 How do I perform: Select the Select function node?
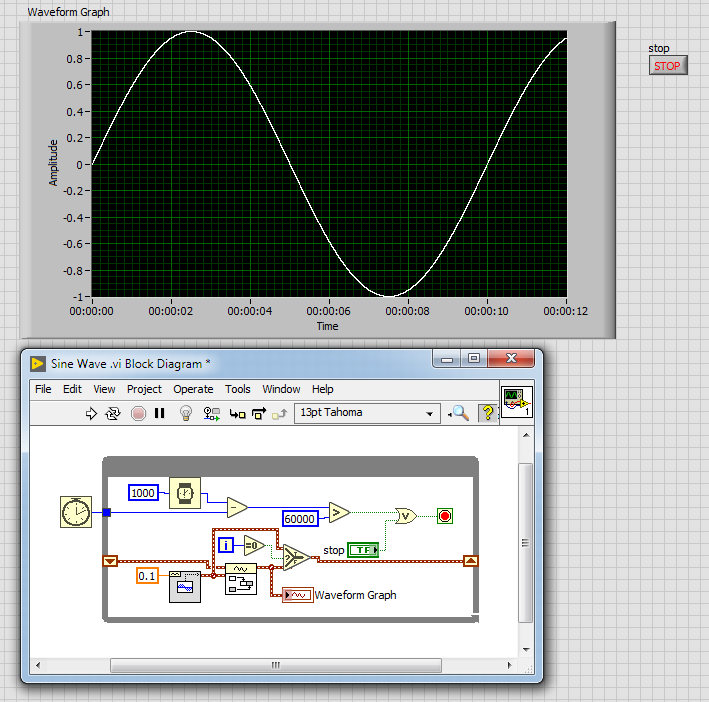click(296, 558)
